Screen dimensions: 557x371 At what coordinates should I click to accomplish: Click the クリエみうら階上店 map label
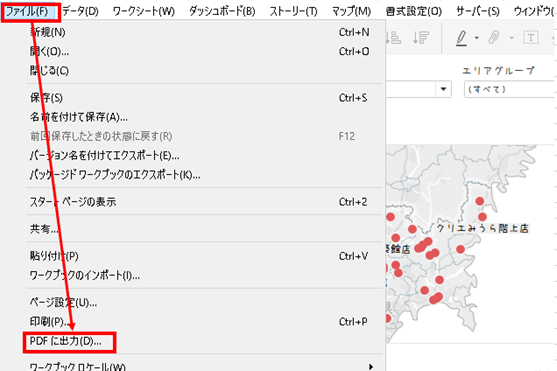(x=482, y=228)
